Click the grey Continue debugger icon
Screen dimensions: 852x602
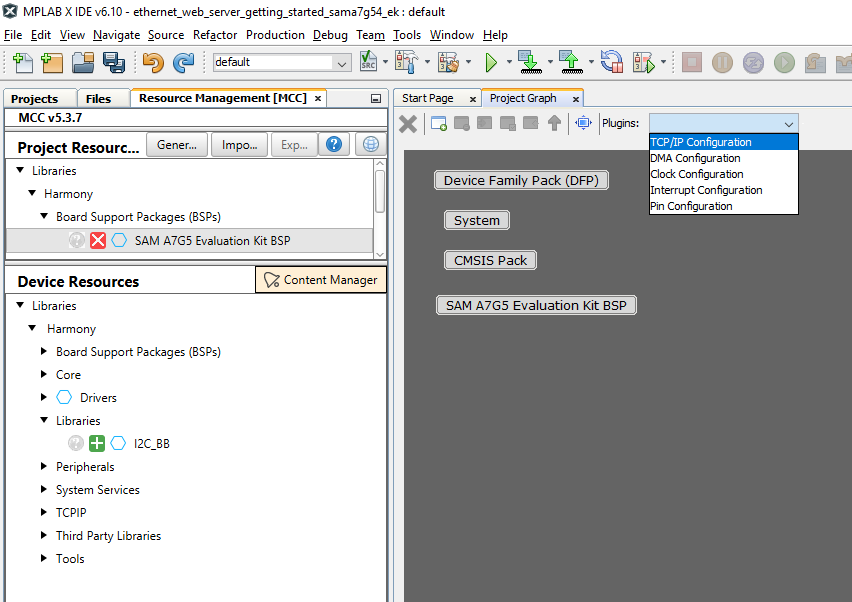[x=784, y=62]
